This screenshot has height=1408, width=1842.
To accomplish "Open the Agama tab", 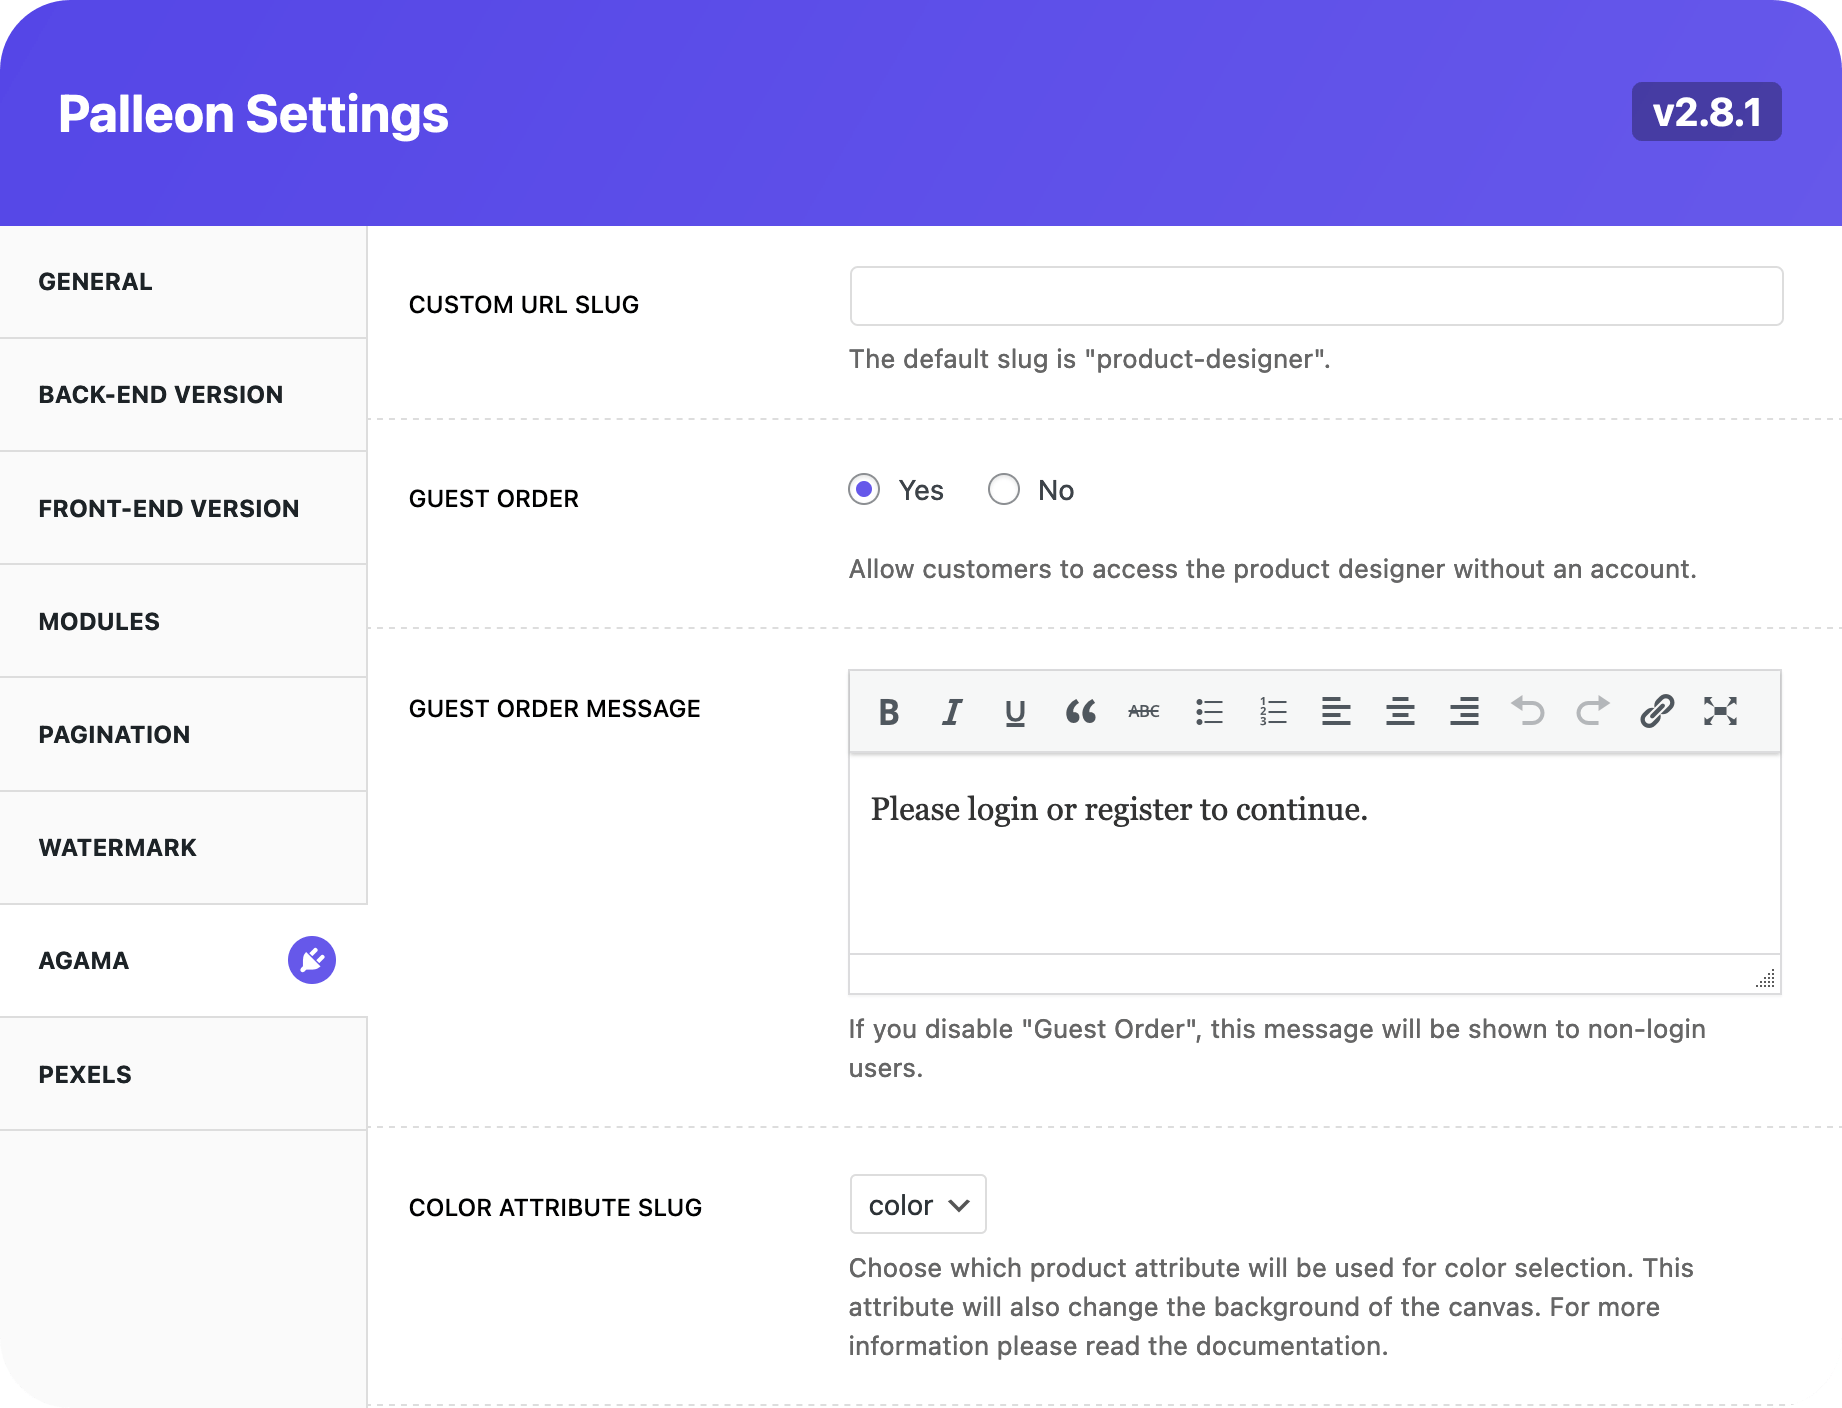I will (x=183, y=961).
